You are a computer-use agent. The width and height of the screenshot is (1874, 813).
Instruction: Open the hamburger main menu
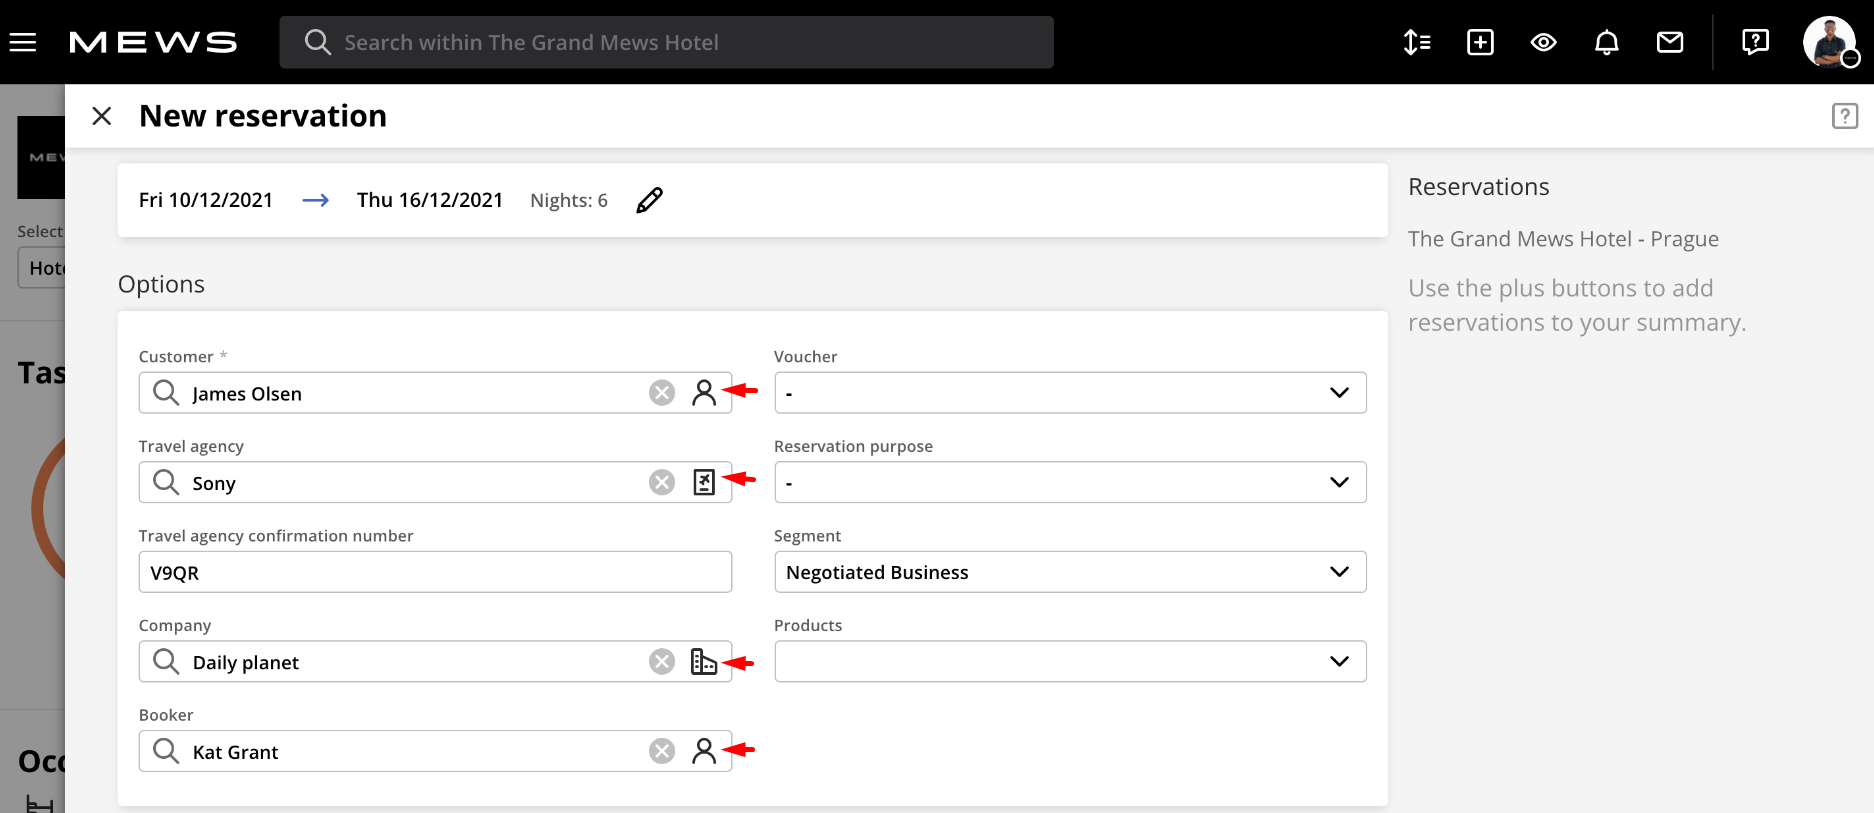pos(23,42)
